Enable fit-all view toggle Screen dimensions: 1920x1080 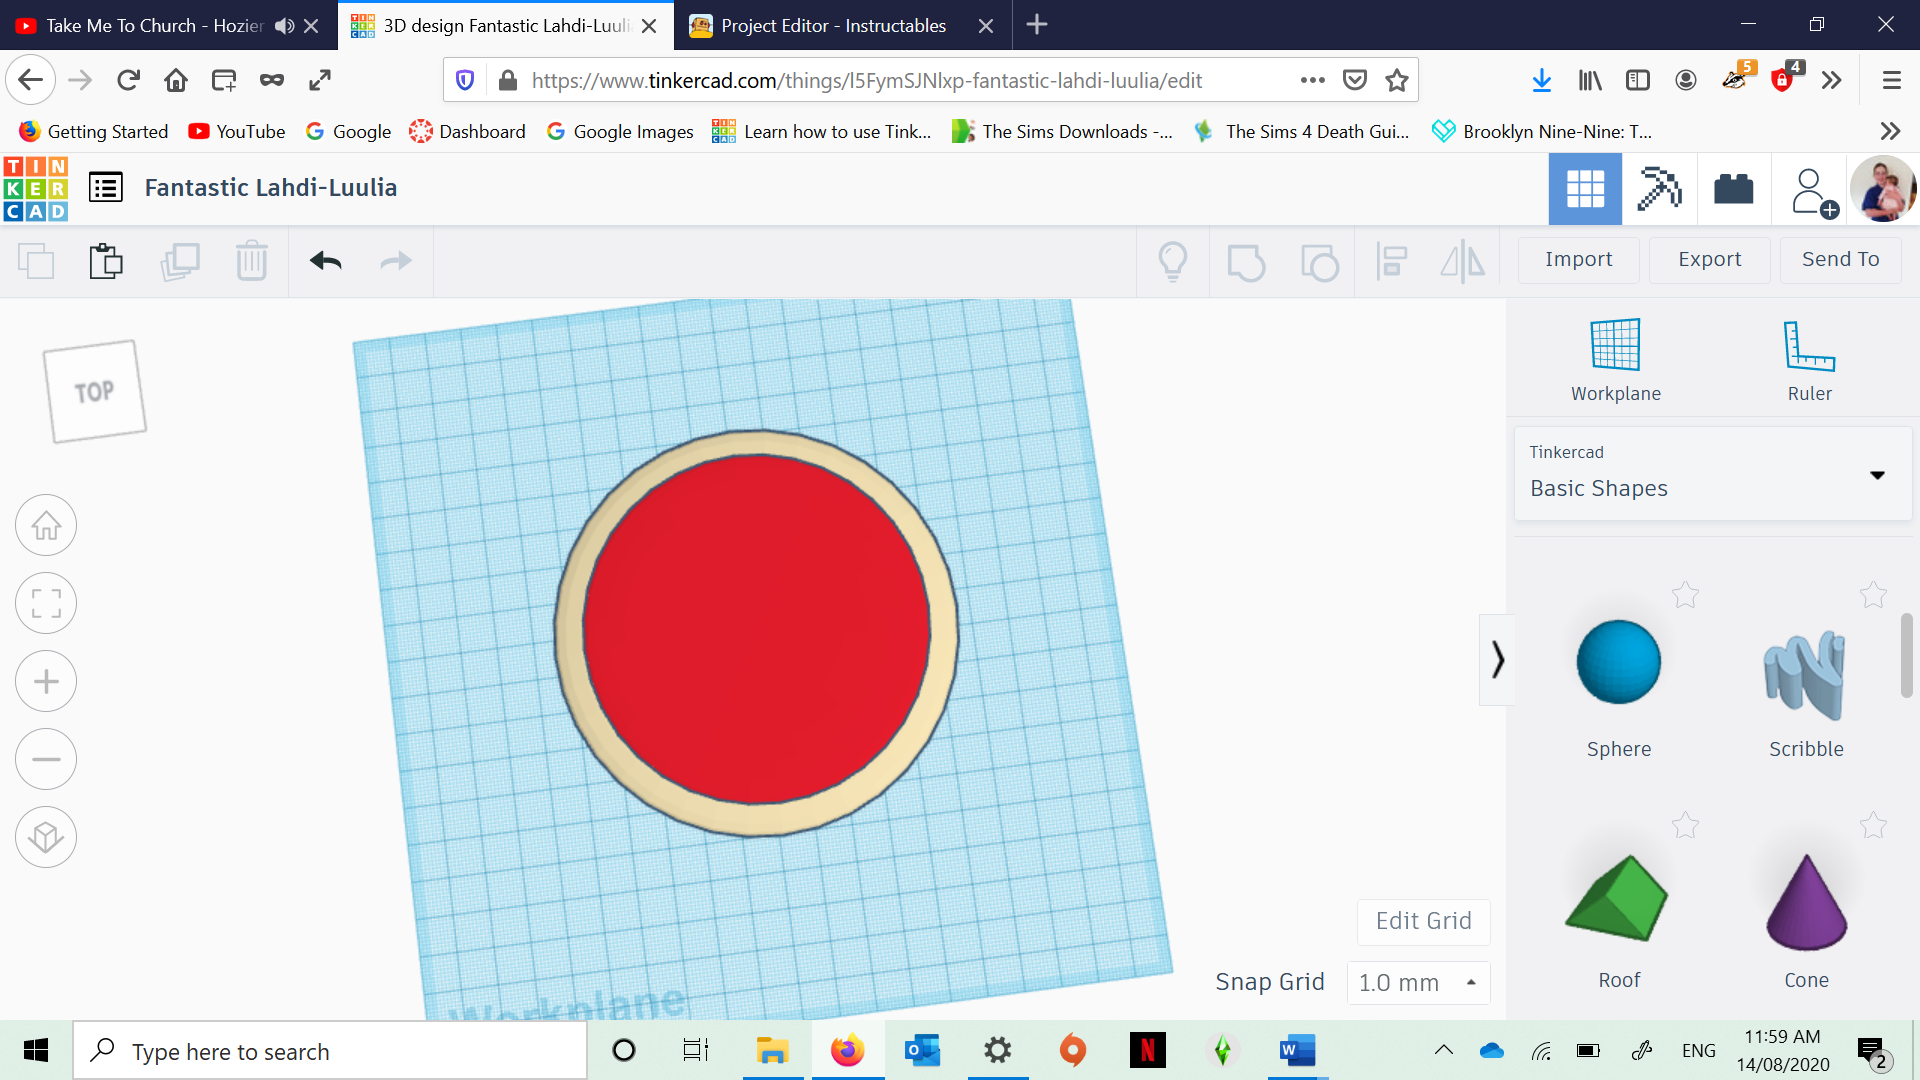(x=46, y=603)
